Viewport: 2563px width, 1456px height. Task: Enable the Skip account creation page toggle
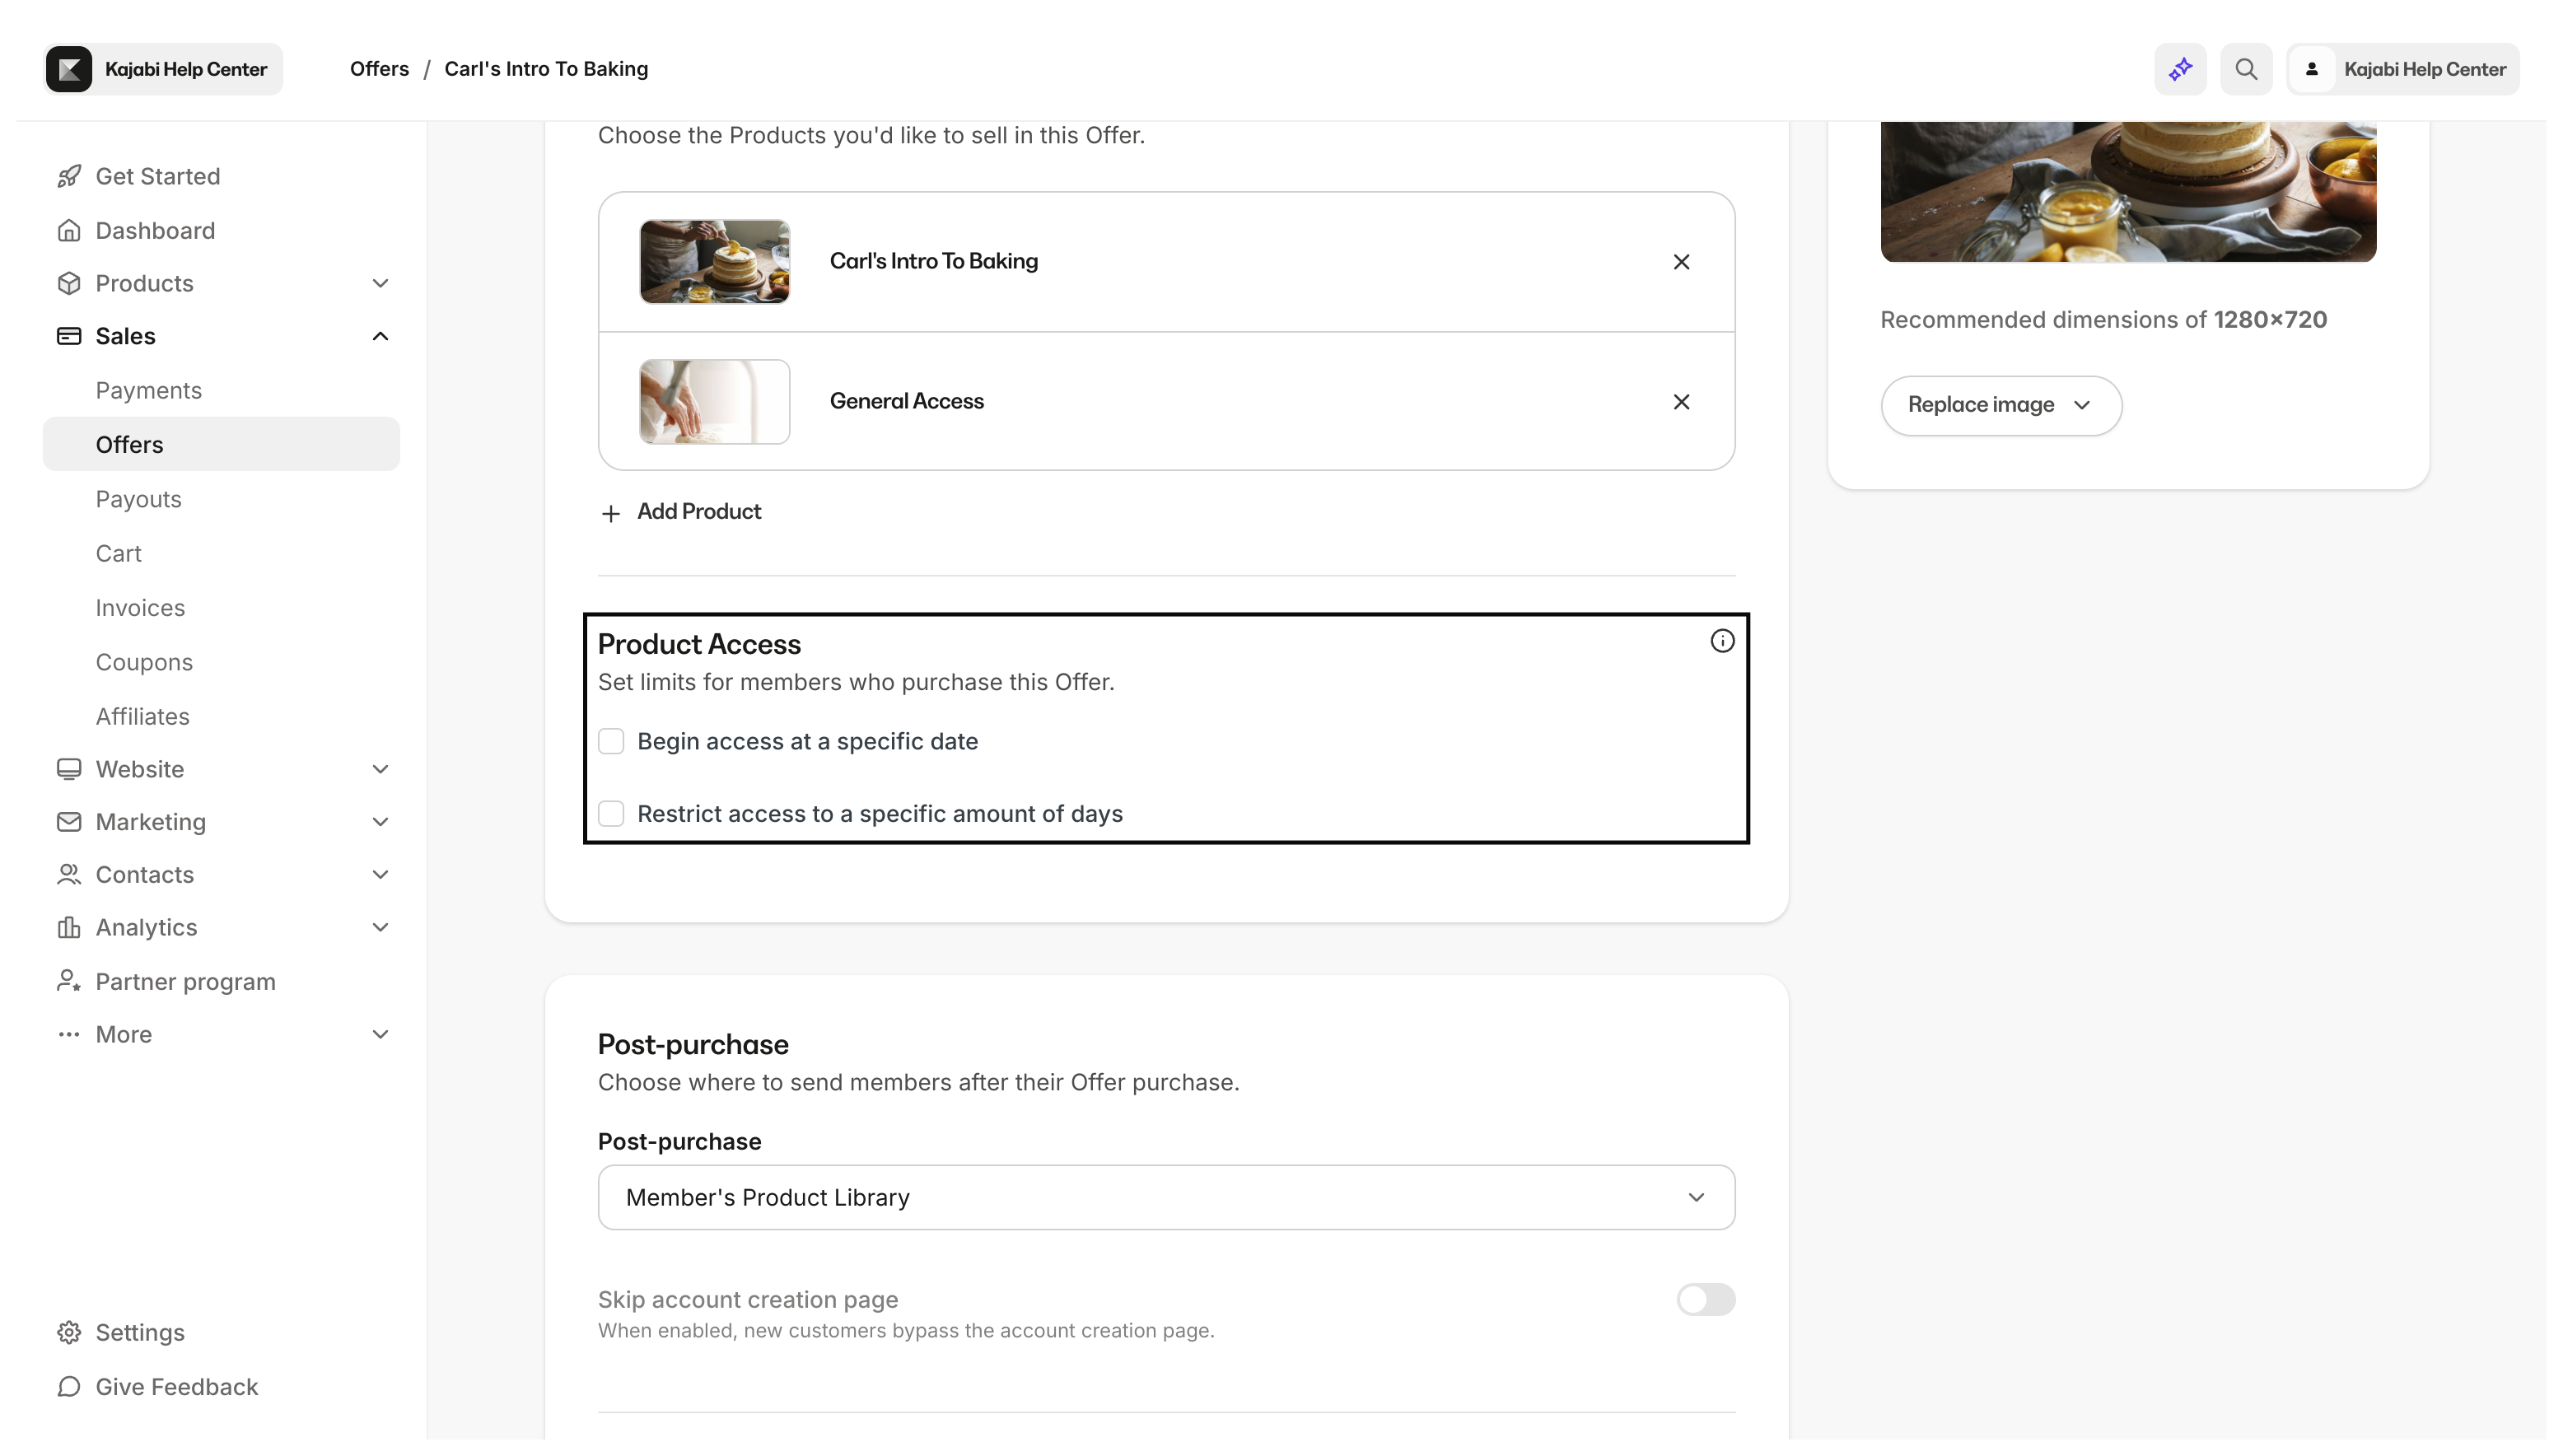(x=1706, y=1299)
